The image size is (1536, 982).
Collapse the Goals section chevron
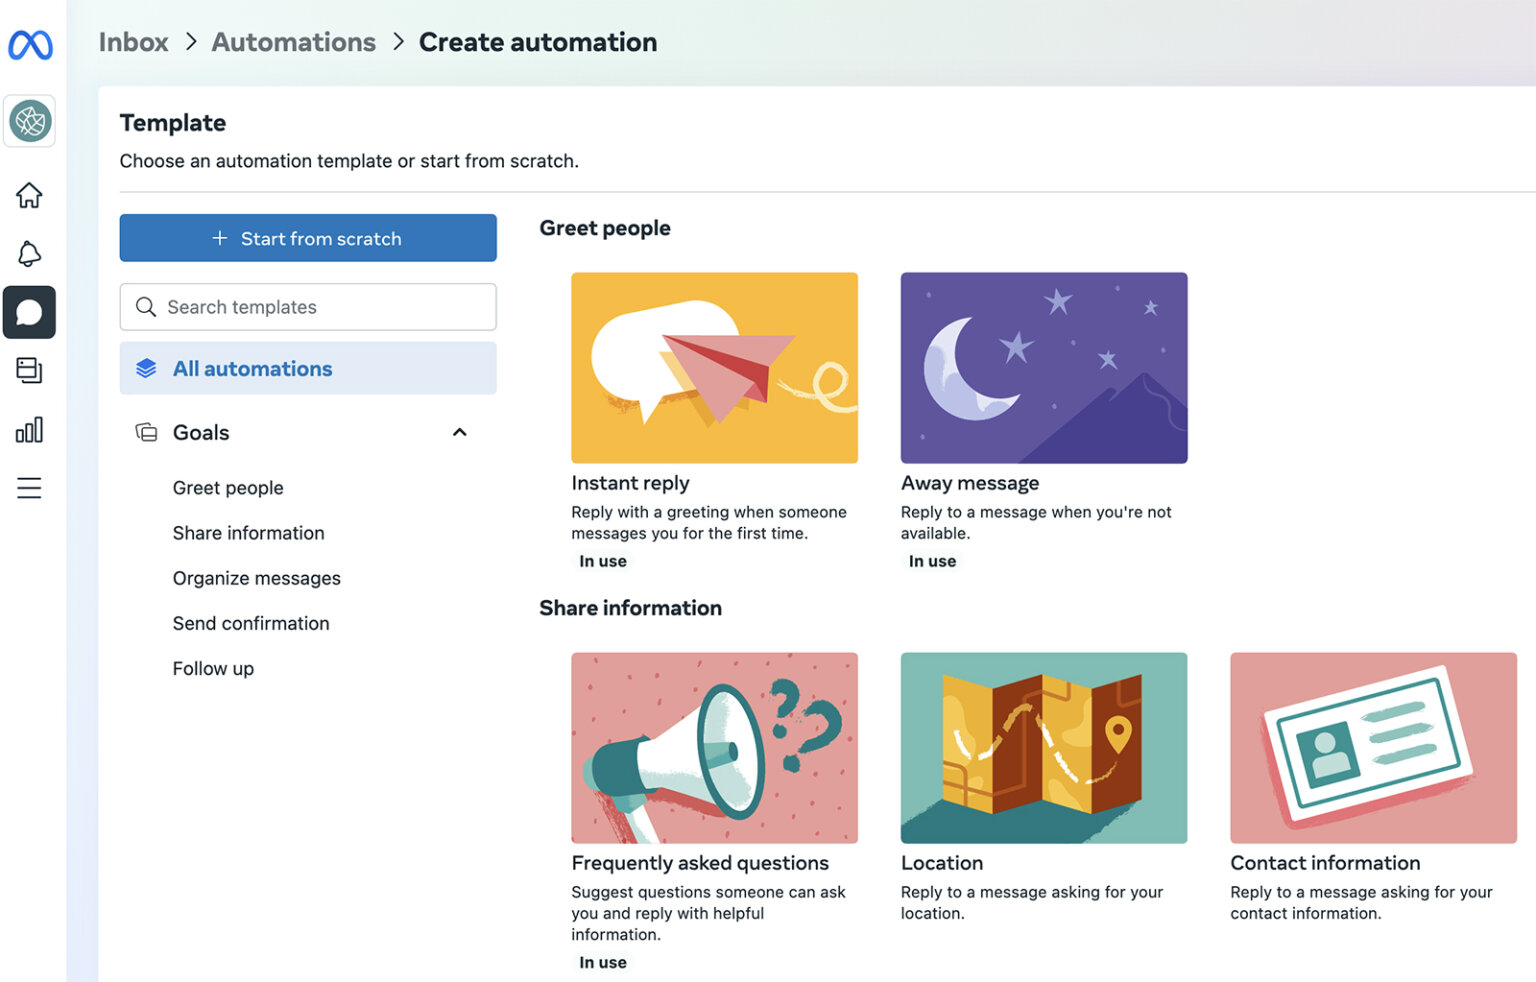click(x=459, y=432)
